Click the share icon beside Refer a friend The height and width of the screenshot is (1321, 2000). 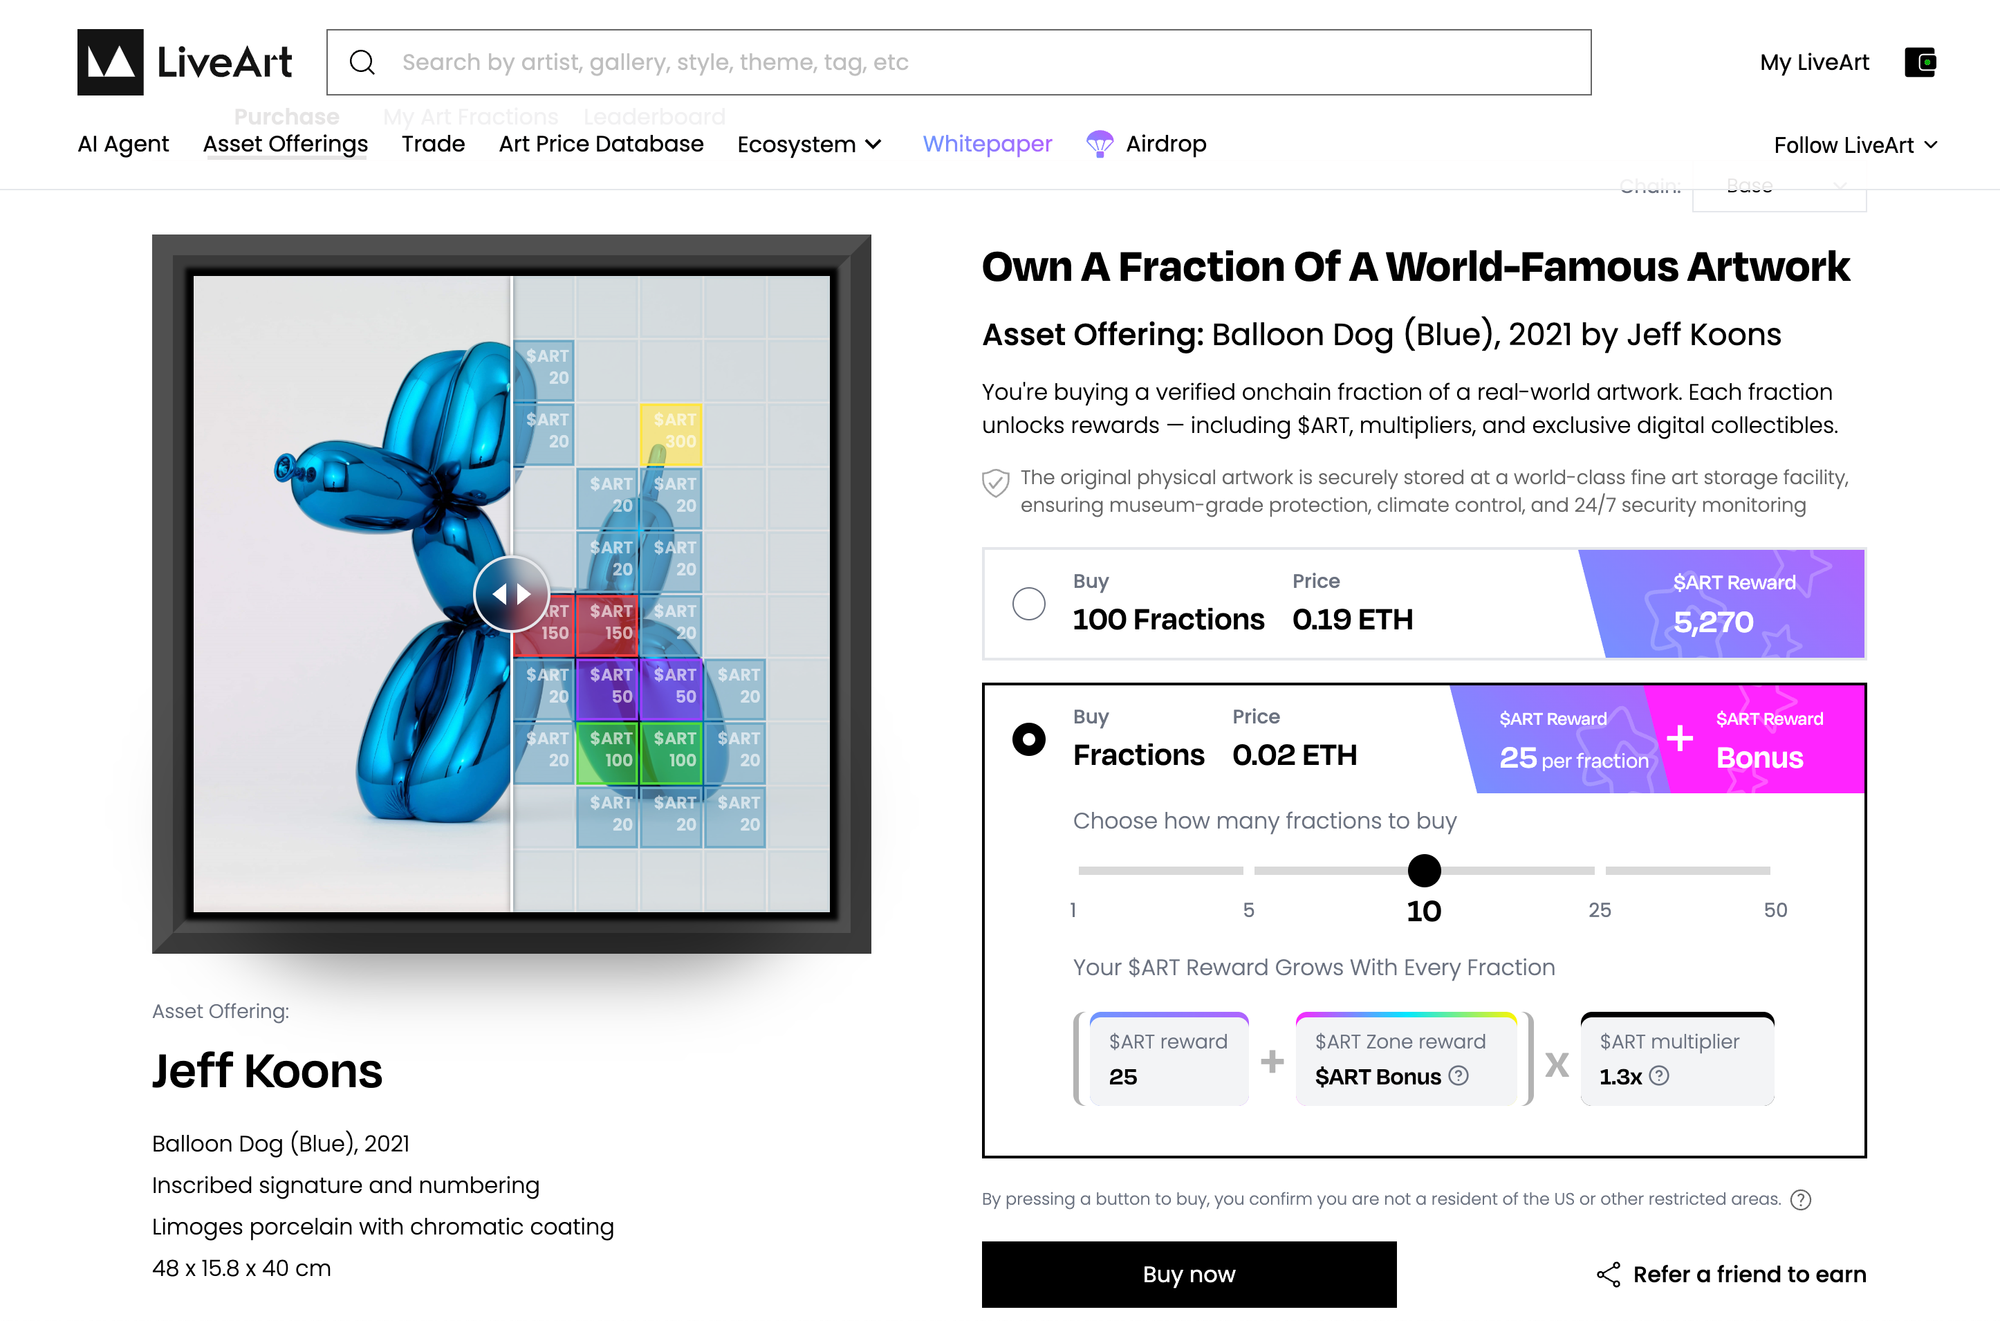click(1609, 1274)
